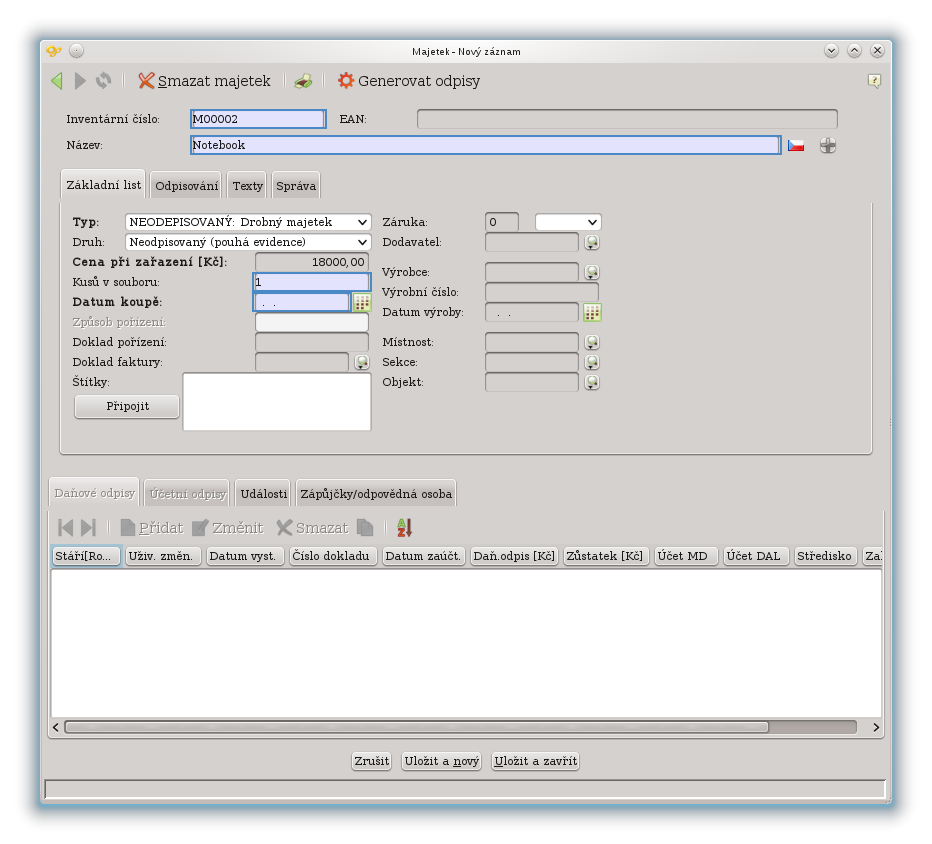932x844 pixels.
Task: Click the Připojit button
Action: (x=127, y=406)
